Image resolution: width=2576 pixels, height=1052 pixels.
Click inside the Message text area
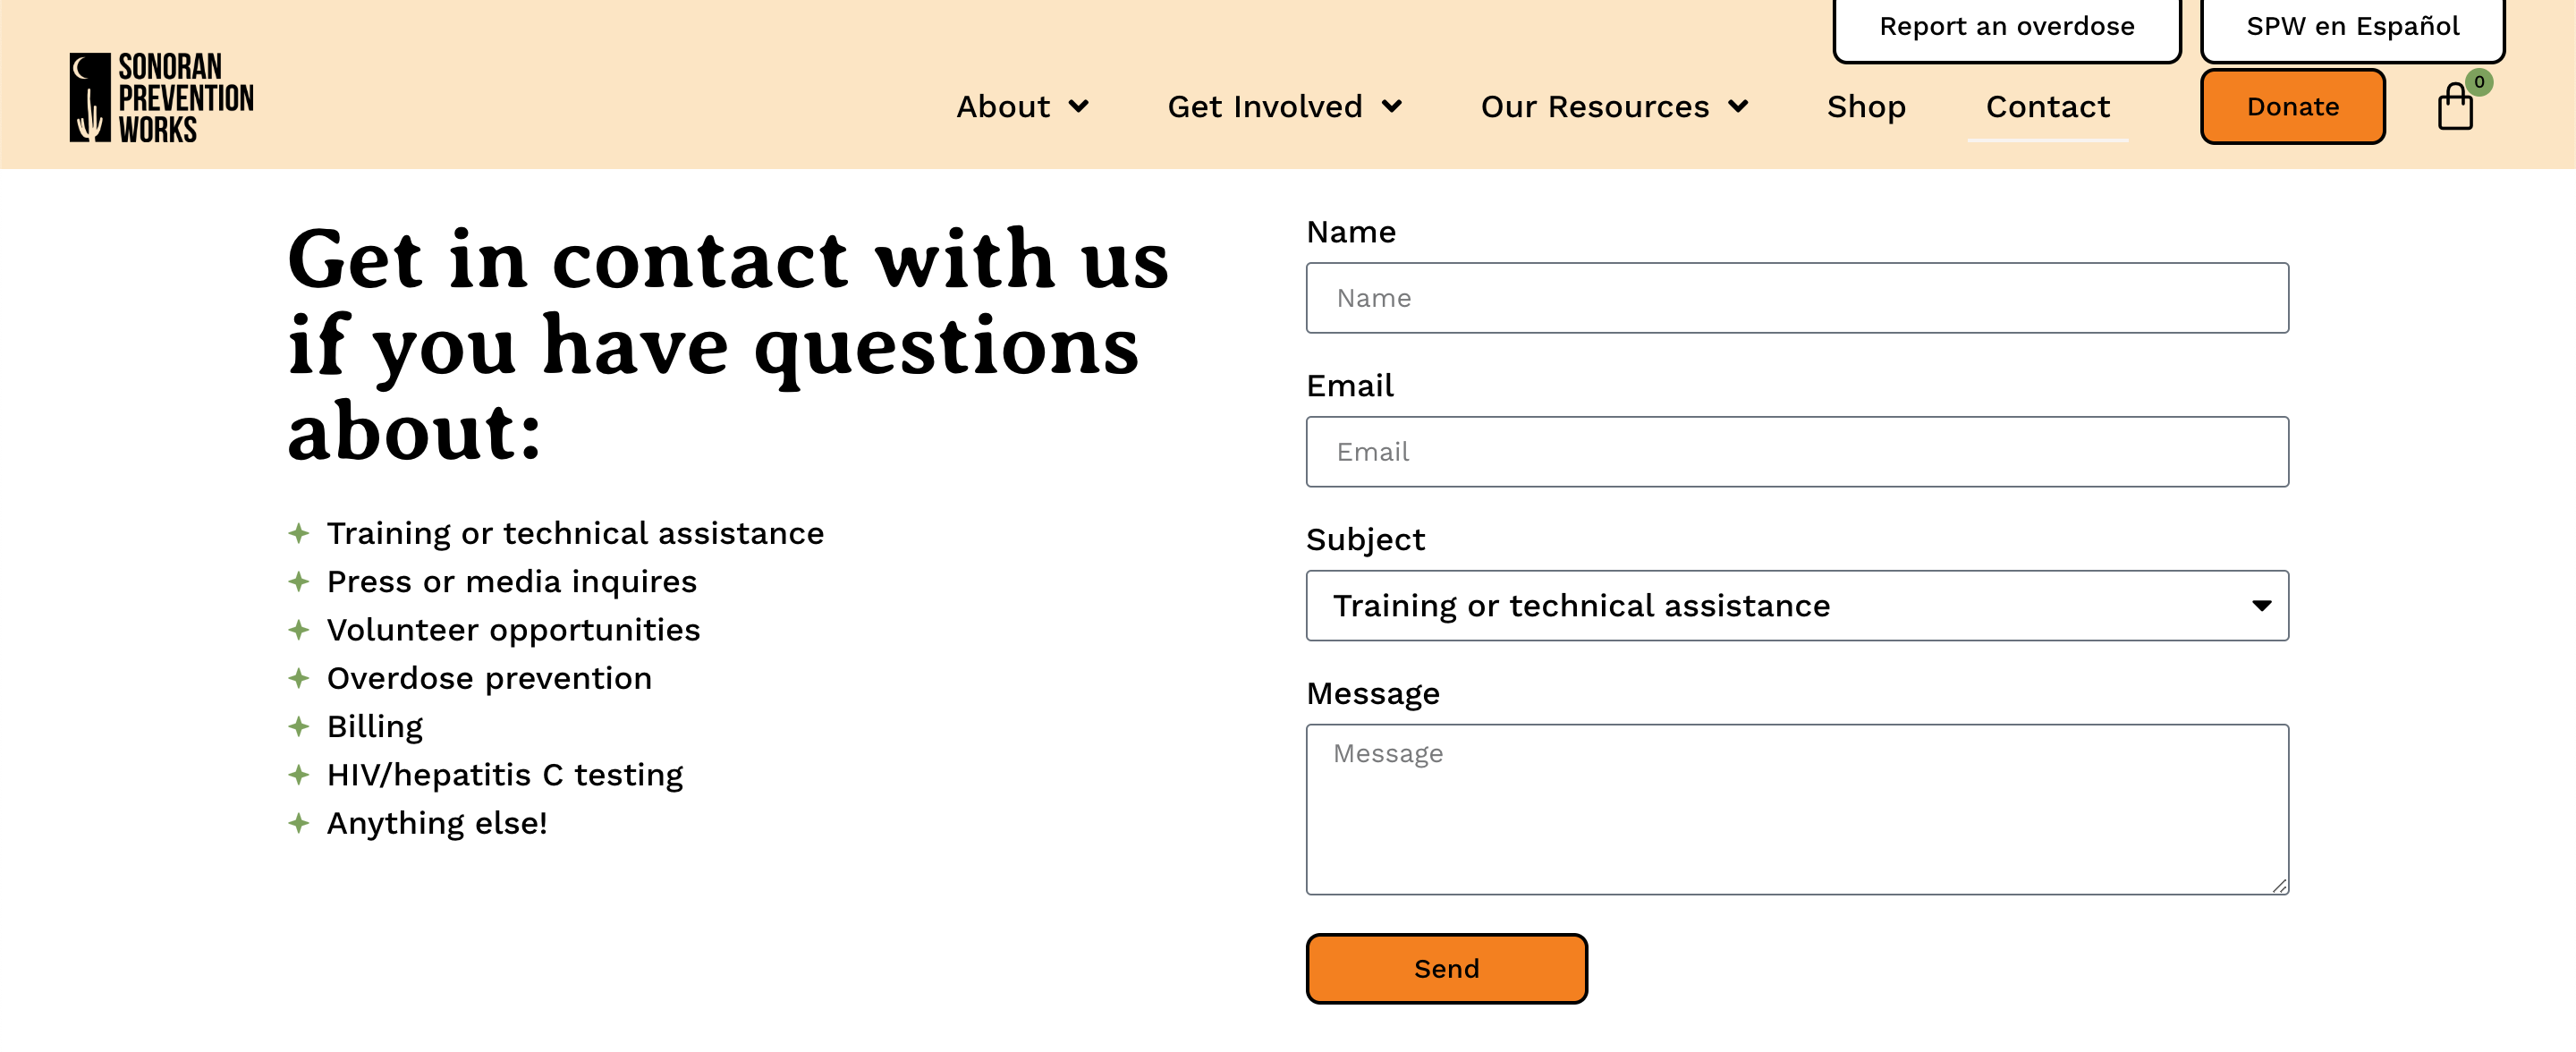[1796, 808]
